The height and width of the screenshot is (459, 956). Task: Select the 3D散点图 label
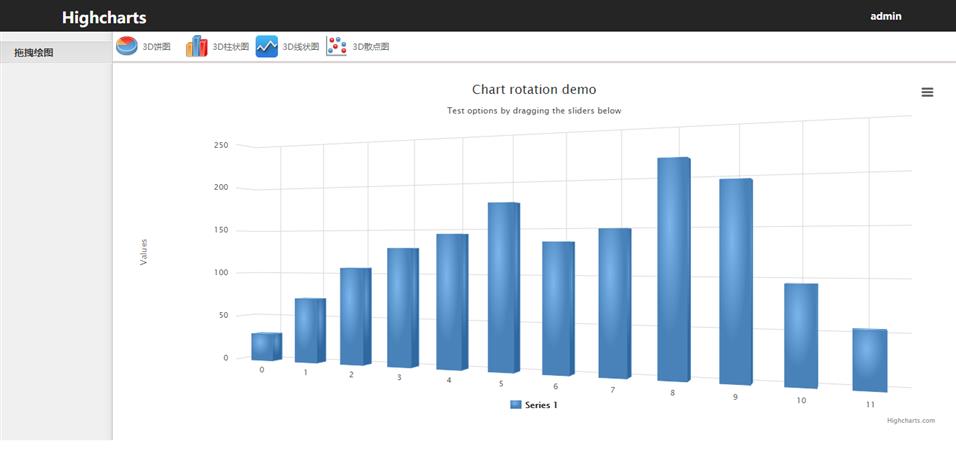(x=371, y=47)
